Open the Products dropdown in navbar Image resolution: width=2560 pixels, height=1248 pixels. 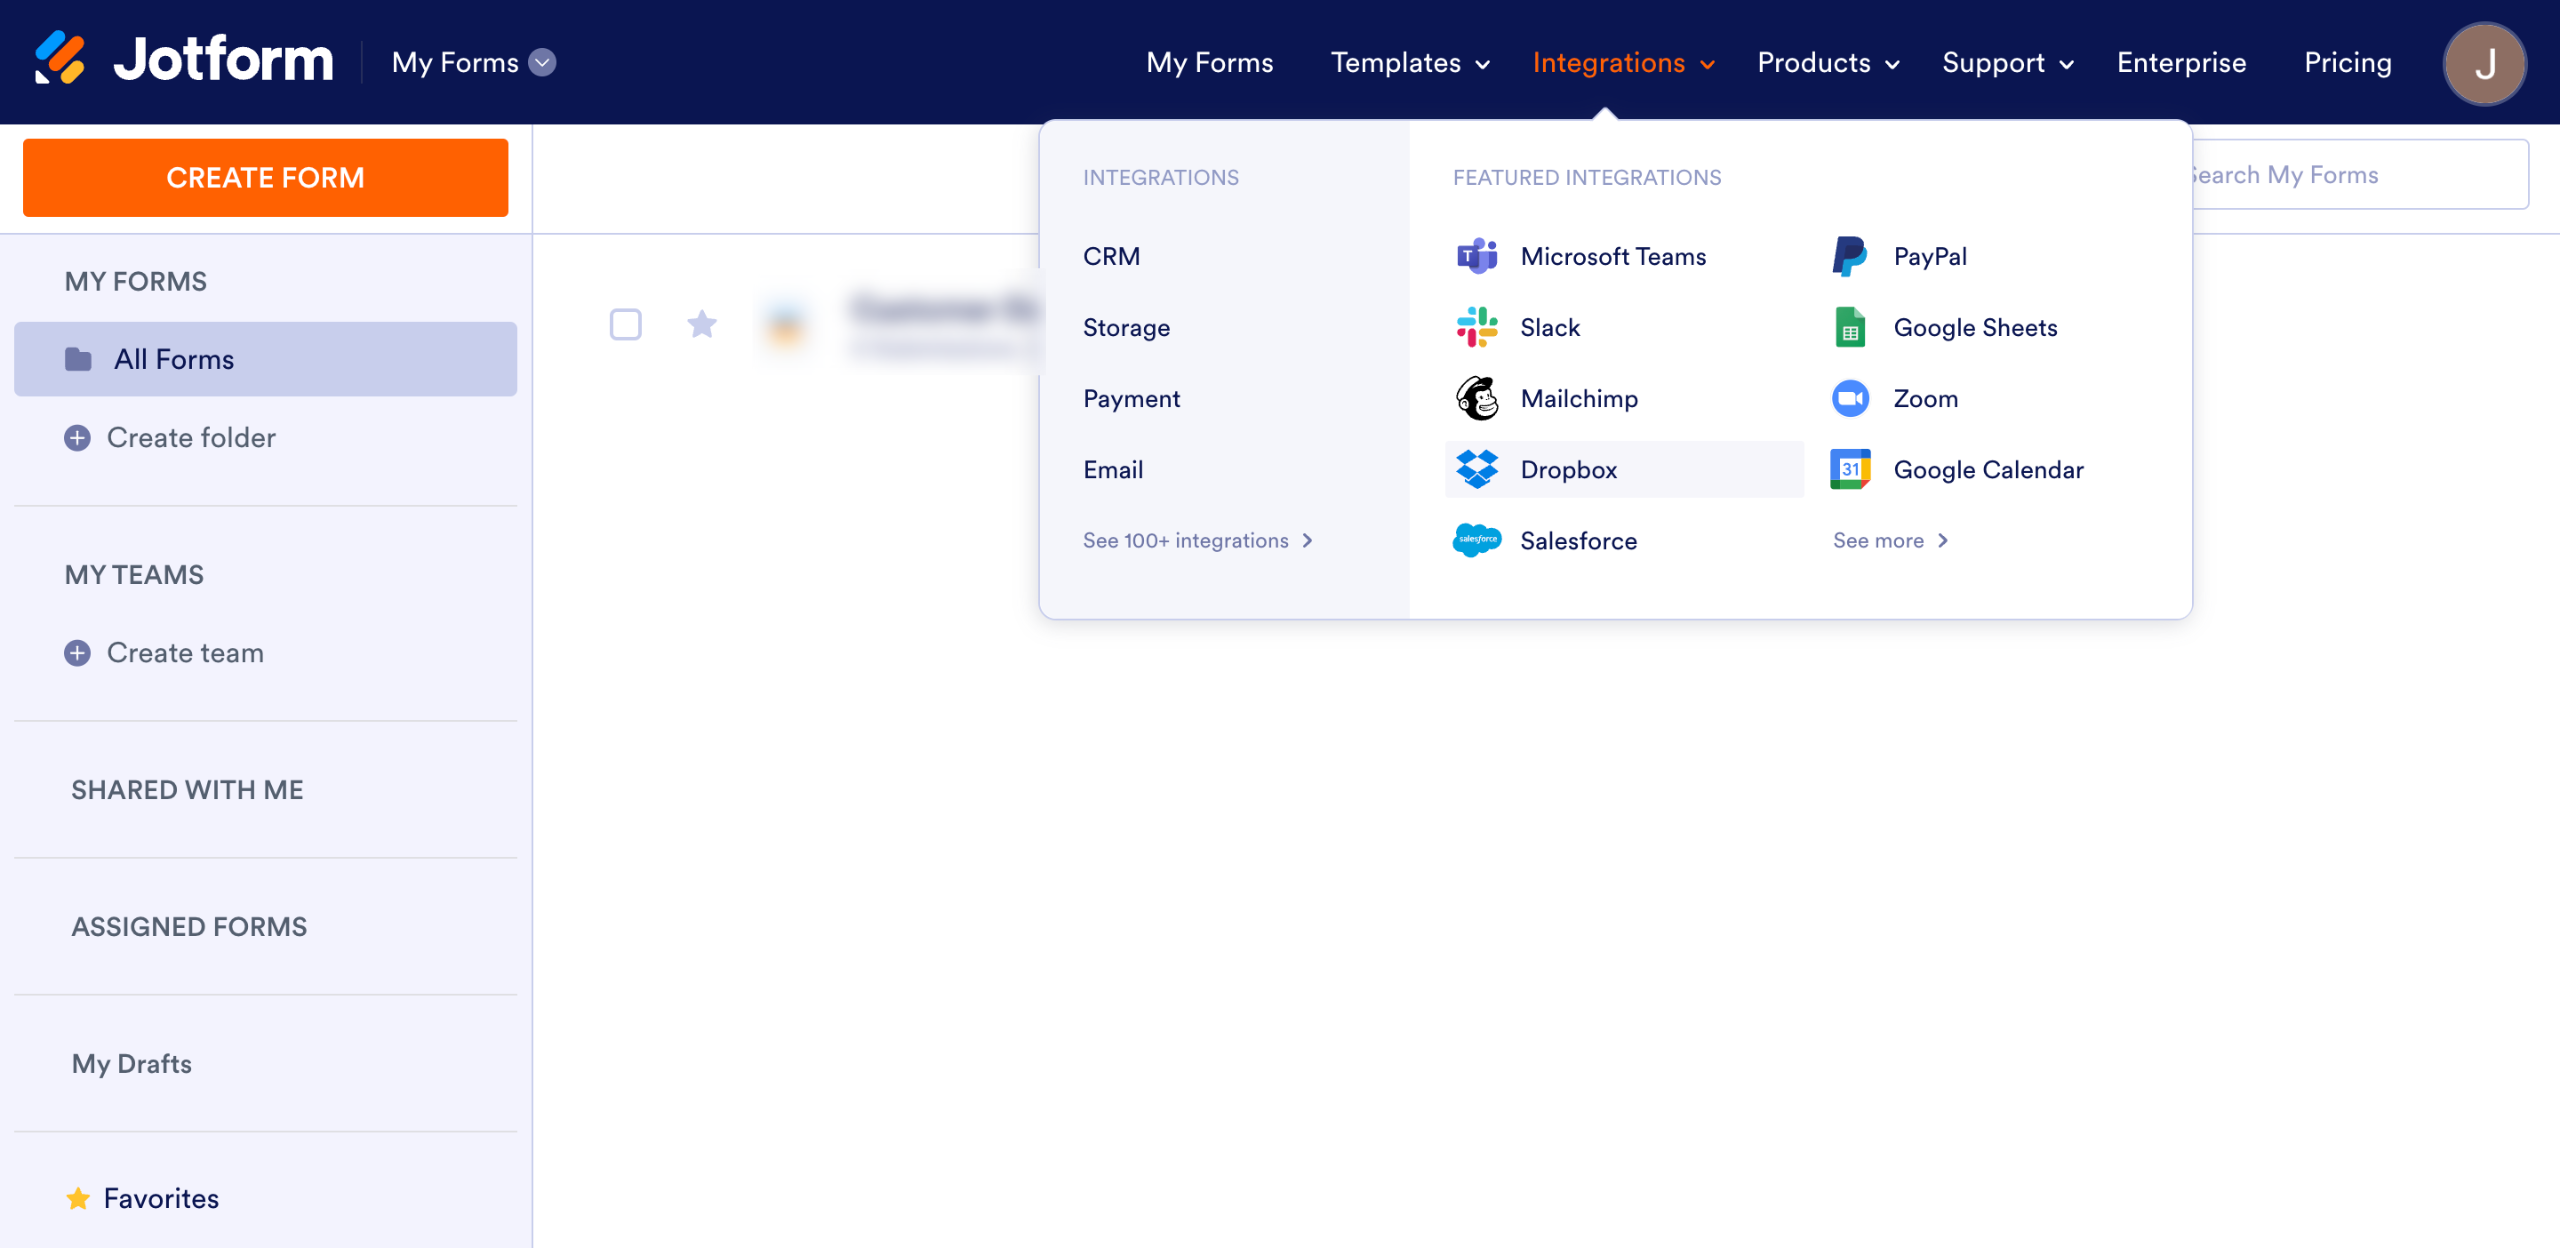[1828, 62]
